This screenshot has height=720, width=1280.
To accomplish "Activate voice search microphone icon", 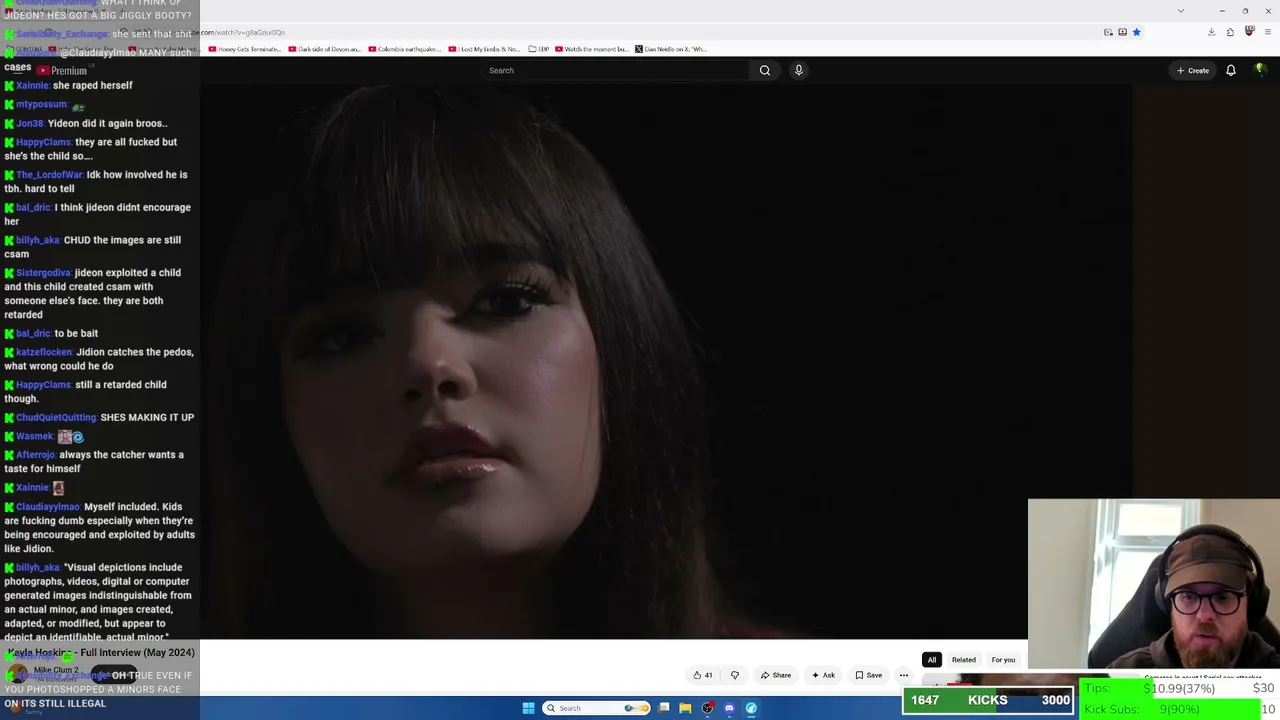I will coord(798,70).
